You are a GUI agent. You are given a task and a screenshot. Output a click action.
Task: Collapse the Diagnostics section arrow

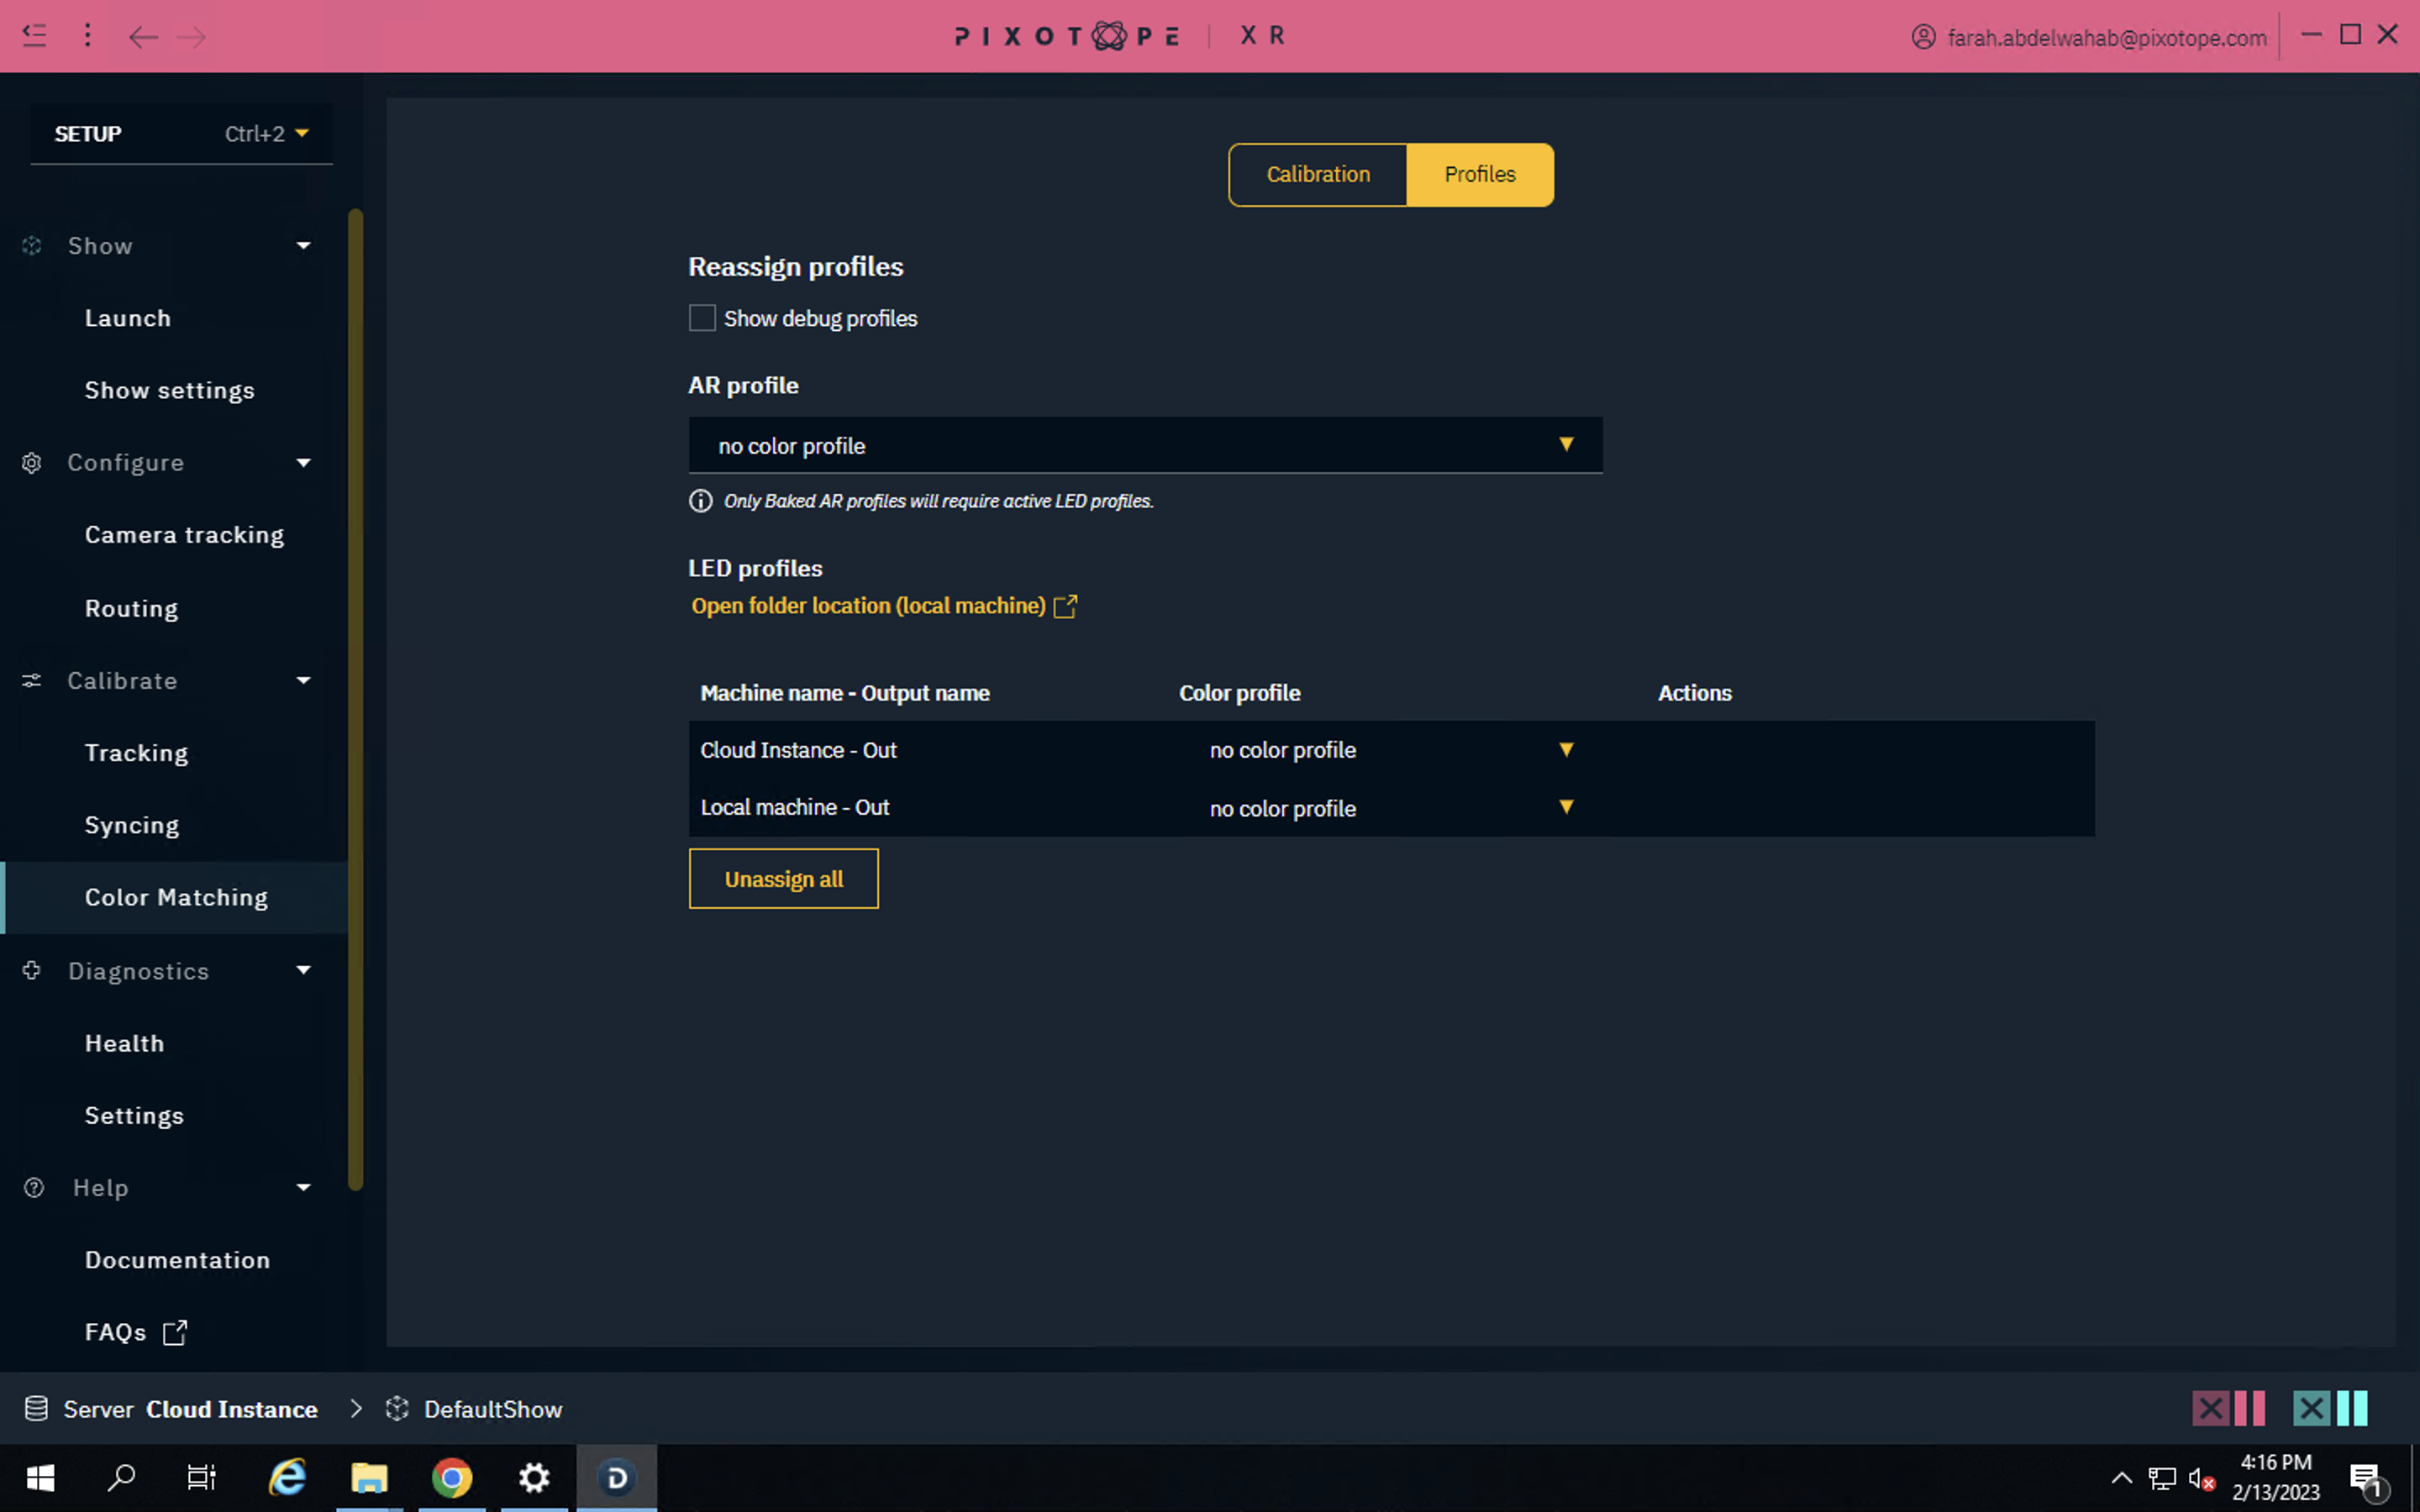(x=303, y=970)
